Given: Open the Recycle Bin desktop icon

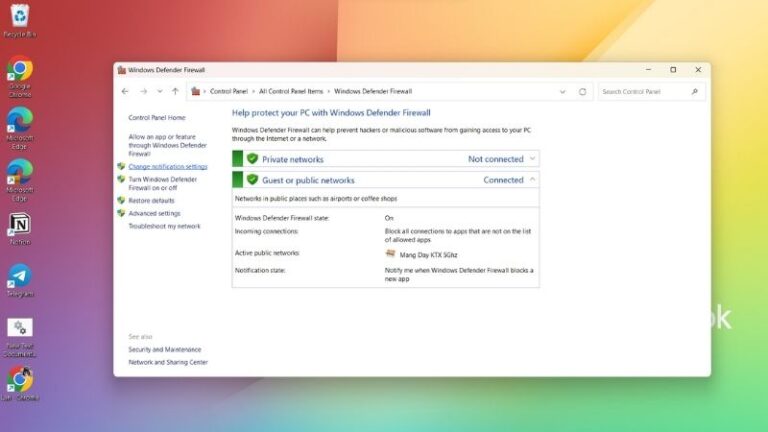Looking at the screenshot, I should [19, 16].
